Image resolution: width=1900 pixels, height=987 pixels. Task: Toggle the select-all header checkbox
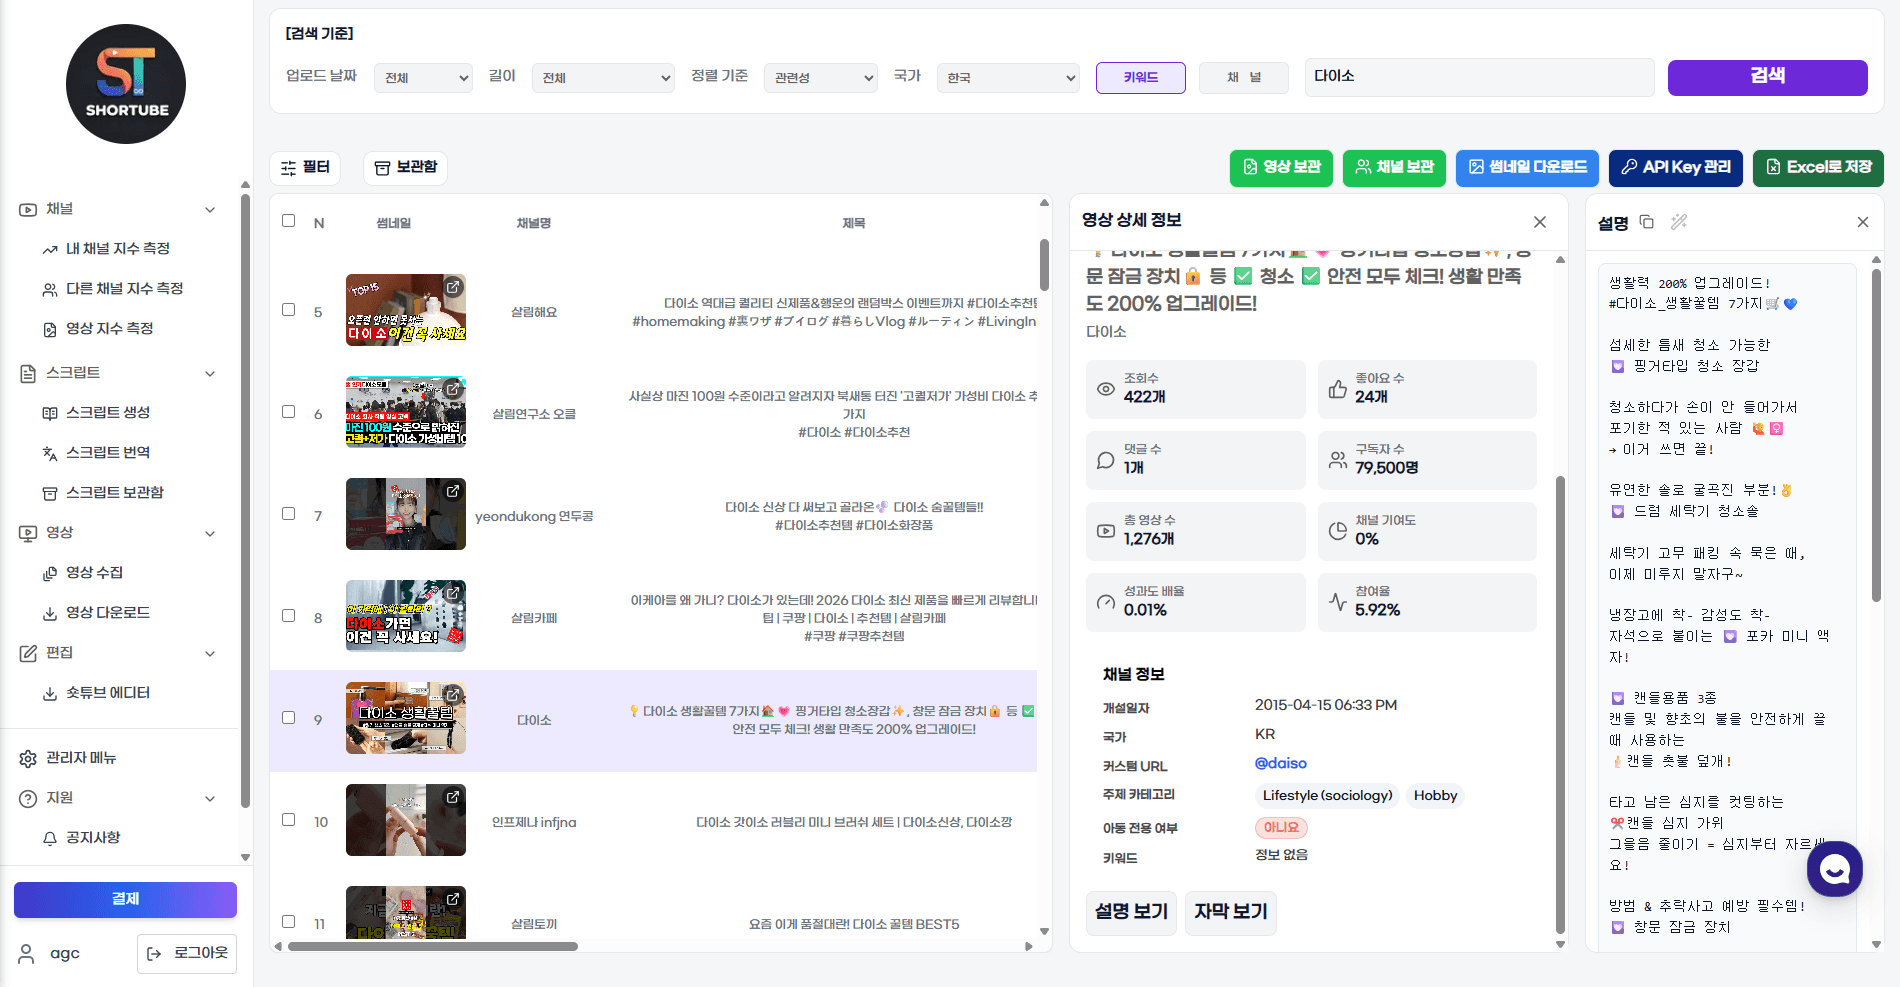coord(289,221)
